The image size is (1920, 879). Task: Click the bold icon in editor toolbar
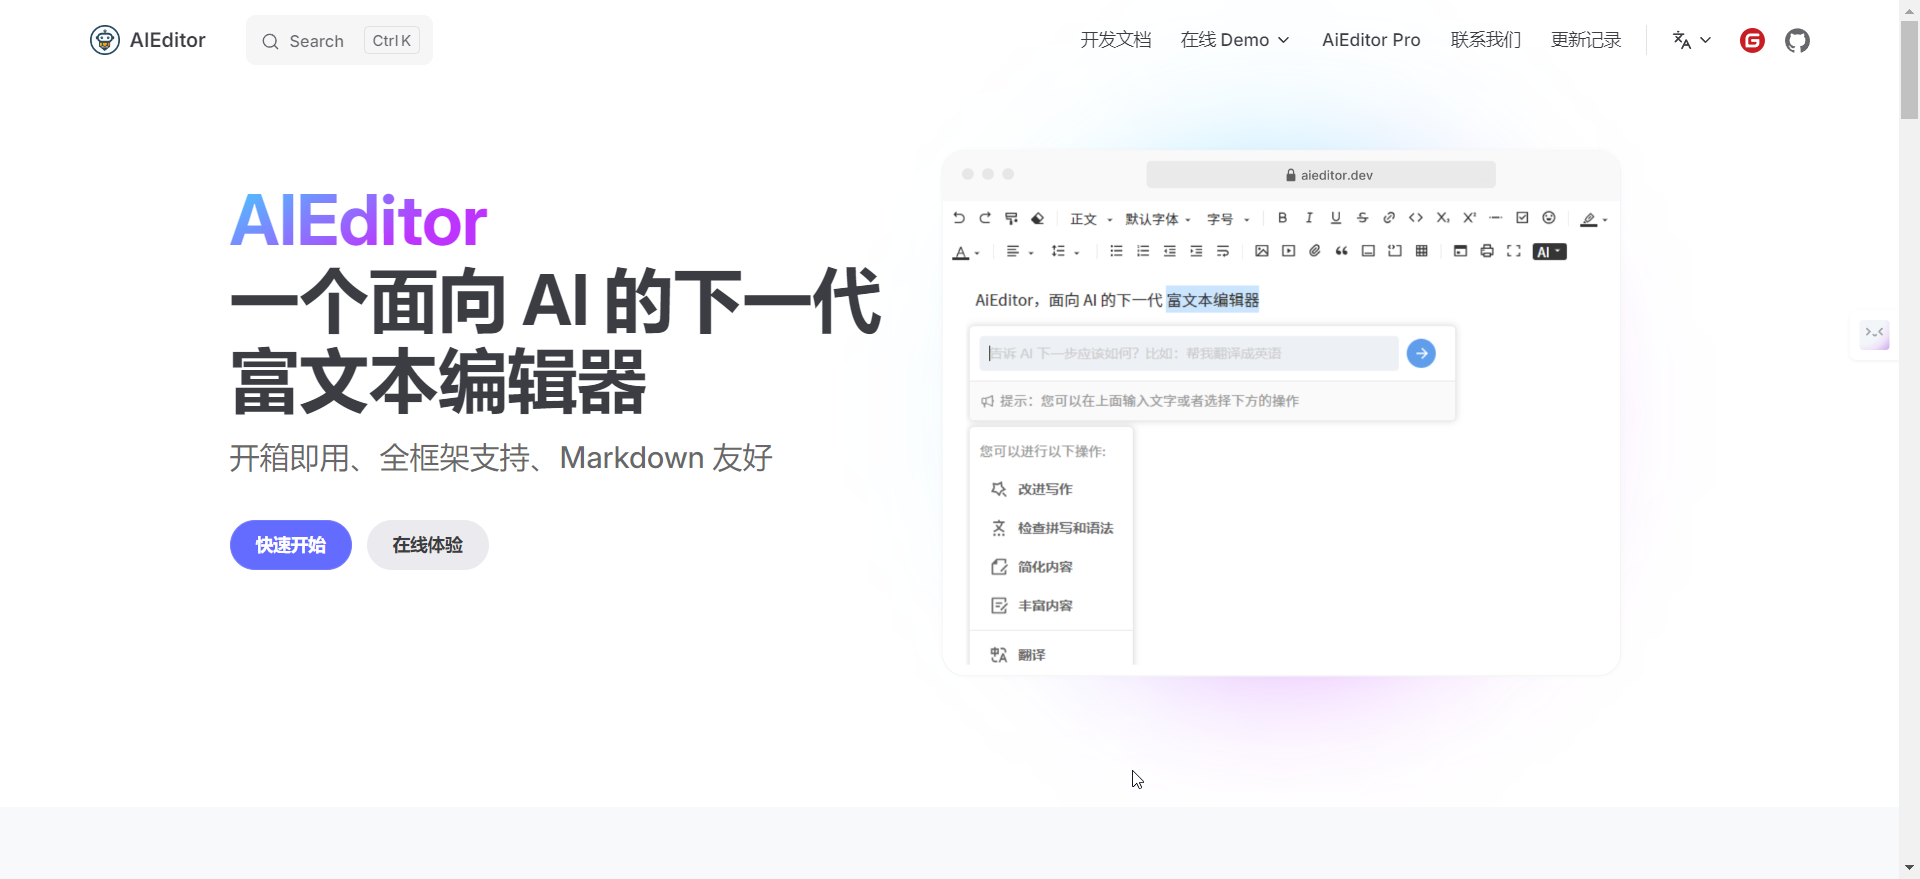coord(1282,218)
